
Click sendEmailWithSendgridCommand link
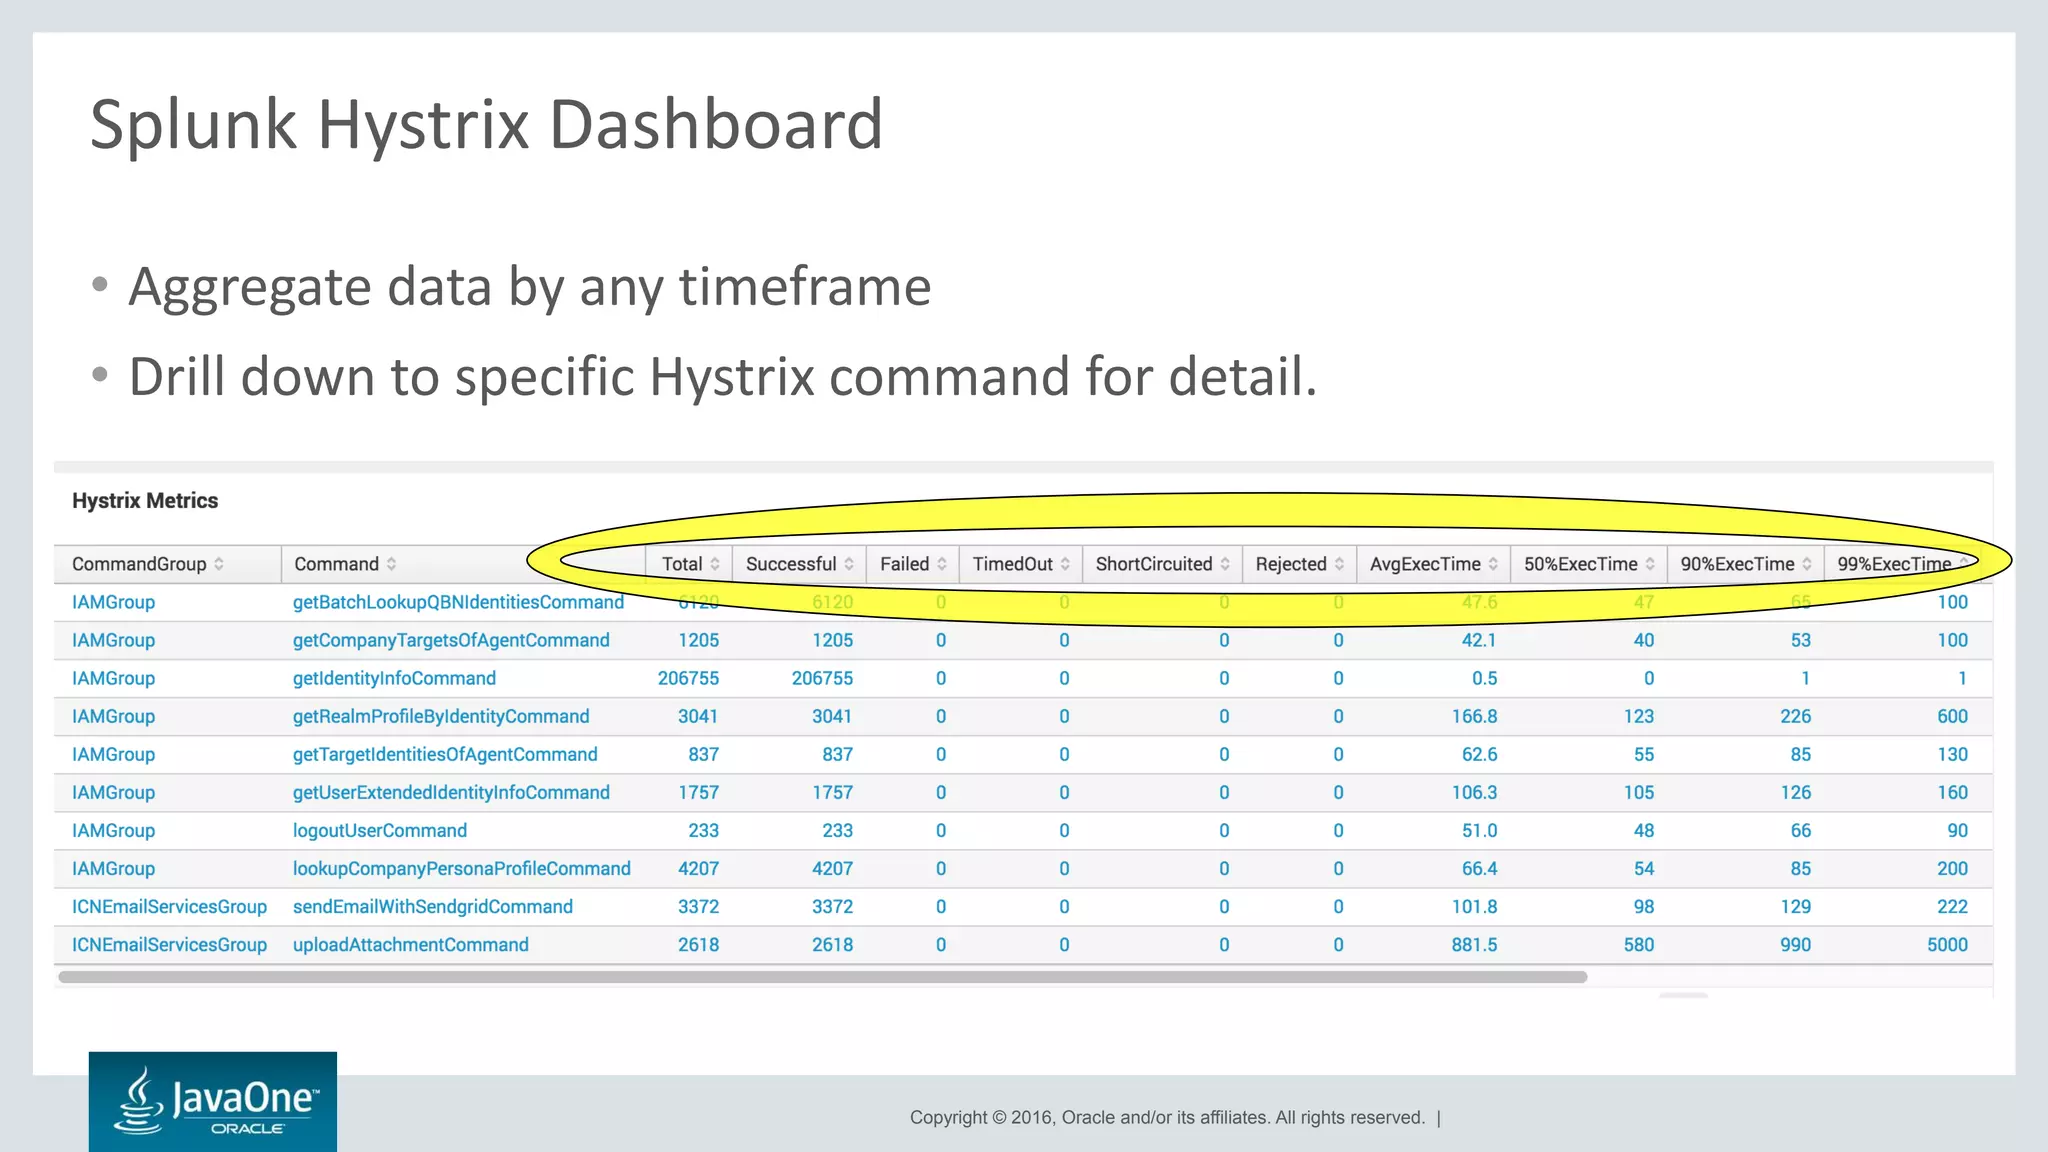click(x=432, y=906)
